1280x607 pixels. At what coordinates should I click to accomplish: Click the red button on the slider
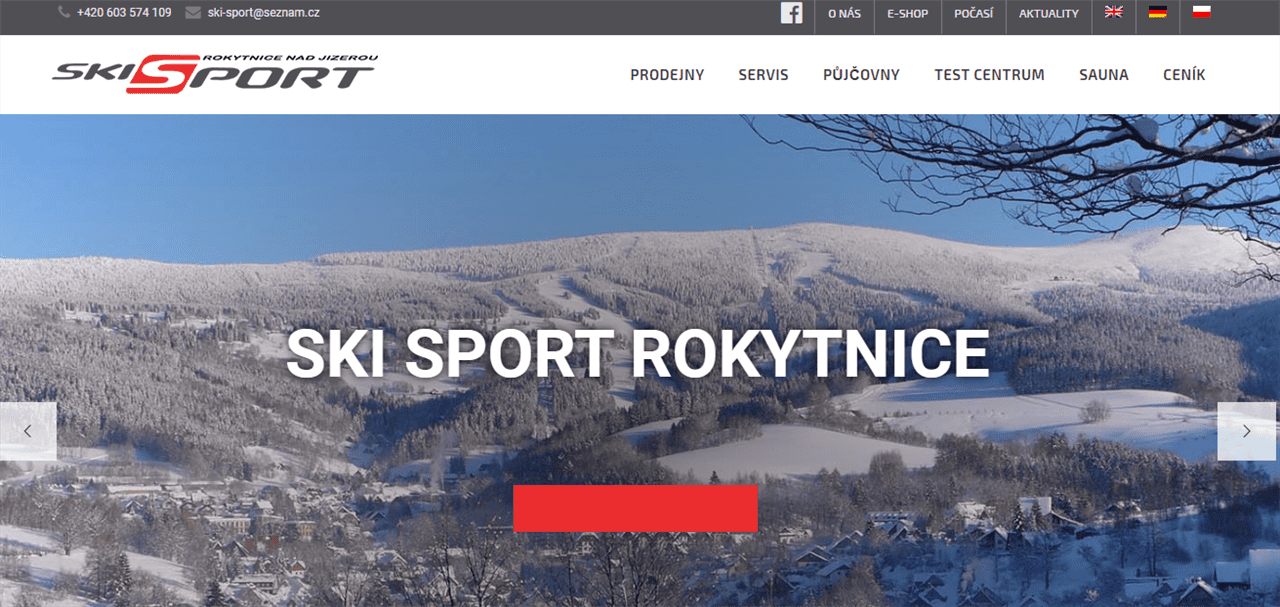click(x=635, y=508)
